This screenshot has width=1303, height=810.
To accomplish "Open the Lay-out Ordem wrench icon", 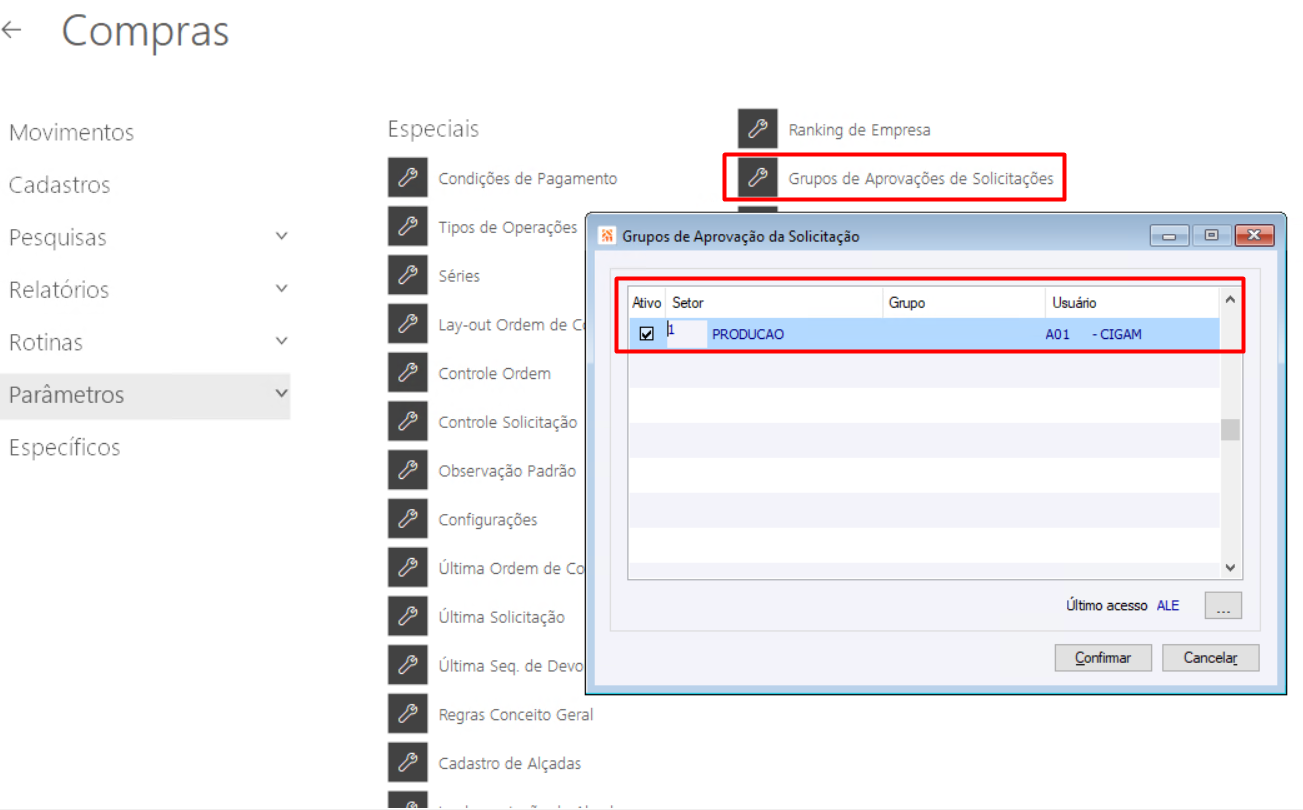I will click(x=407, y=324).
